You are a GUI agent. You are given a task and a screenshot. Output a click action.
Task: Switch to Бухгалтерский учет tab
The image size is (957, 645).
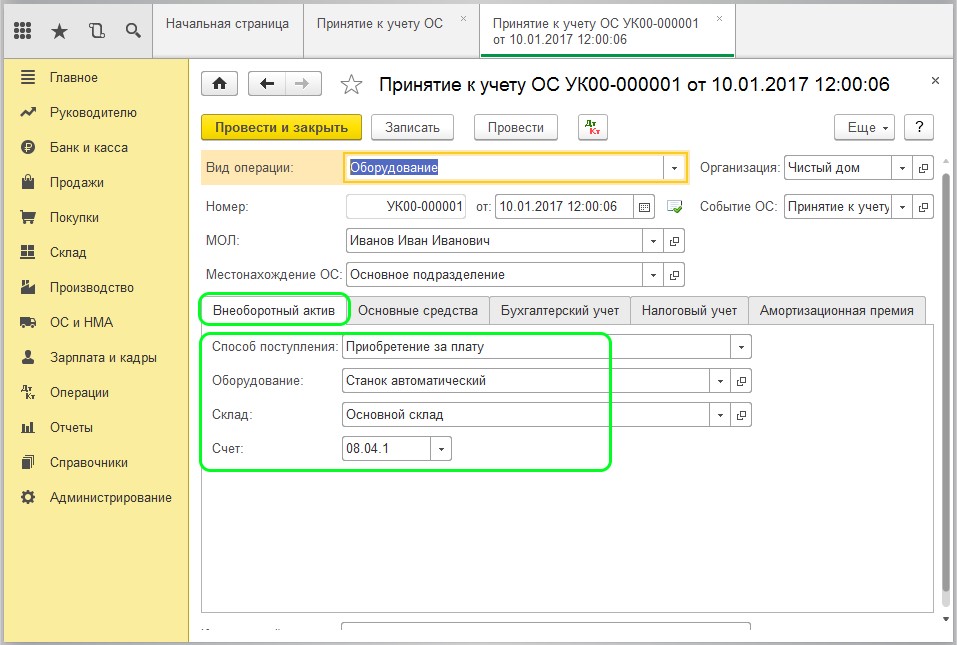tap(560, 311)
